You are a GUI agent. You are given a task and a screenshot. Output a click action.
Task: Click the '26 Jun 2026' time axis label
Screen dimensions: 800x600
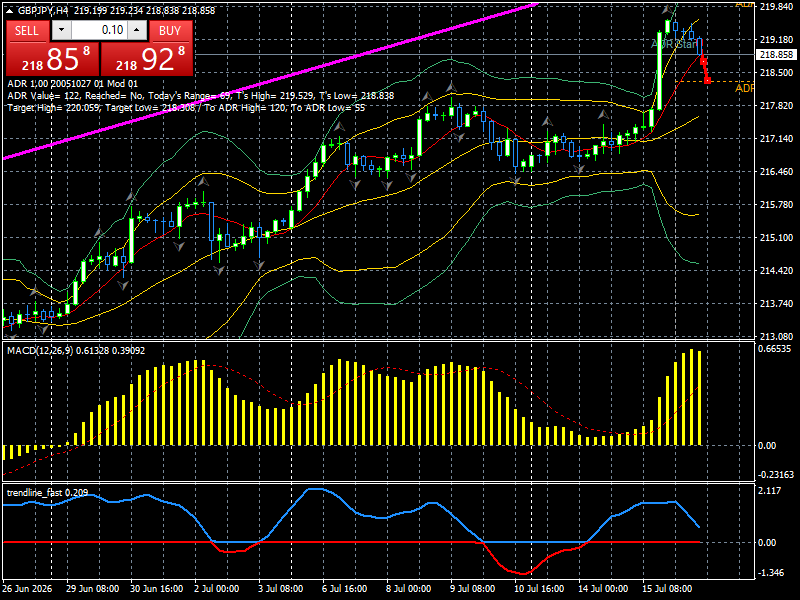27,589
